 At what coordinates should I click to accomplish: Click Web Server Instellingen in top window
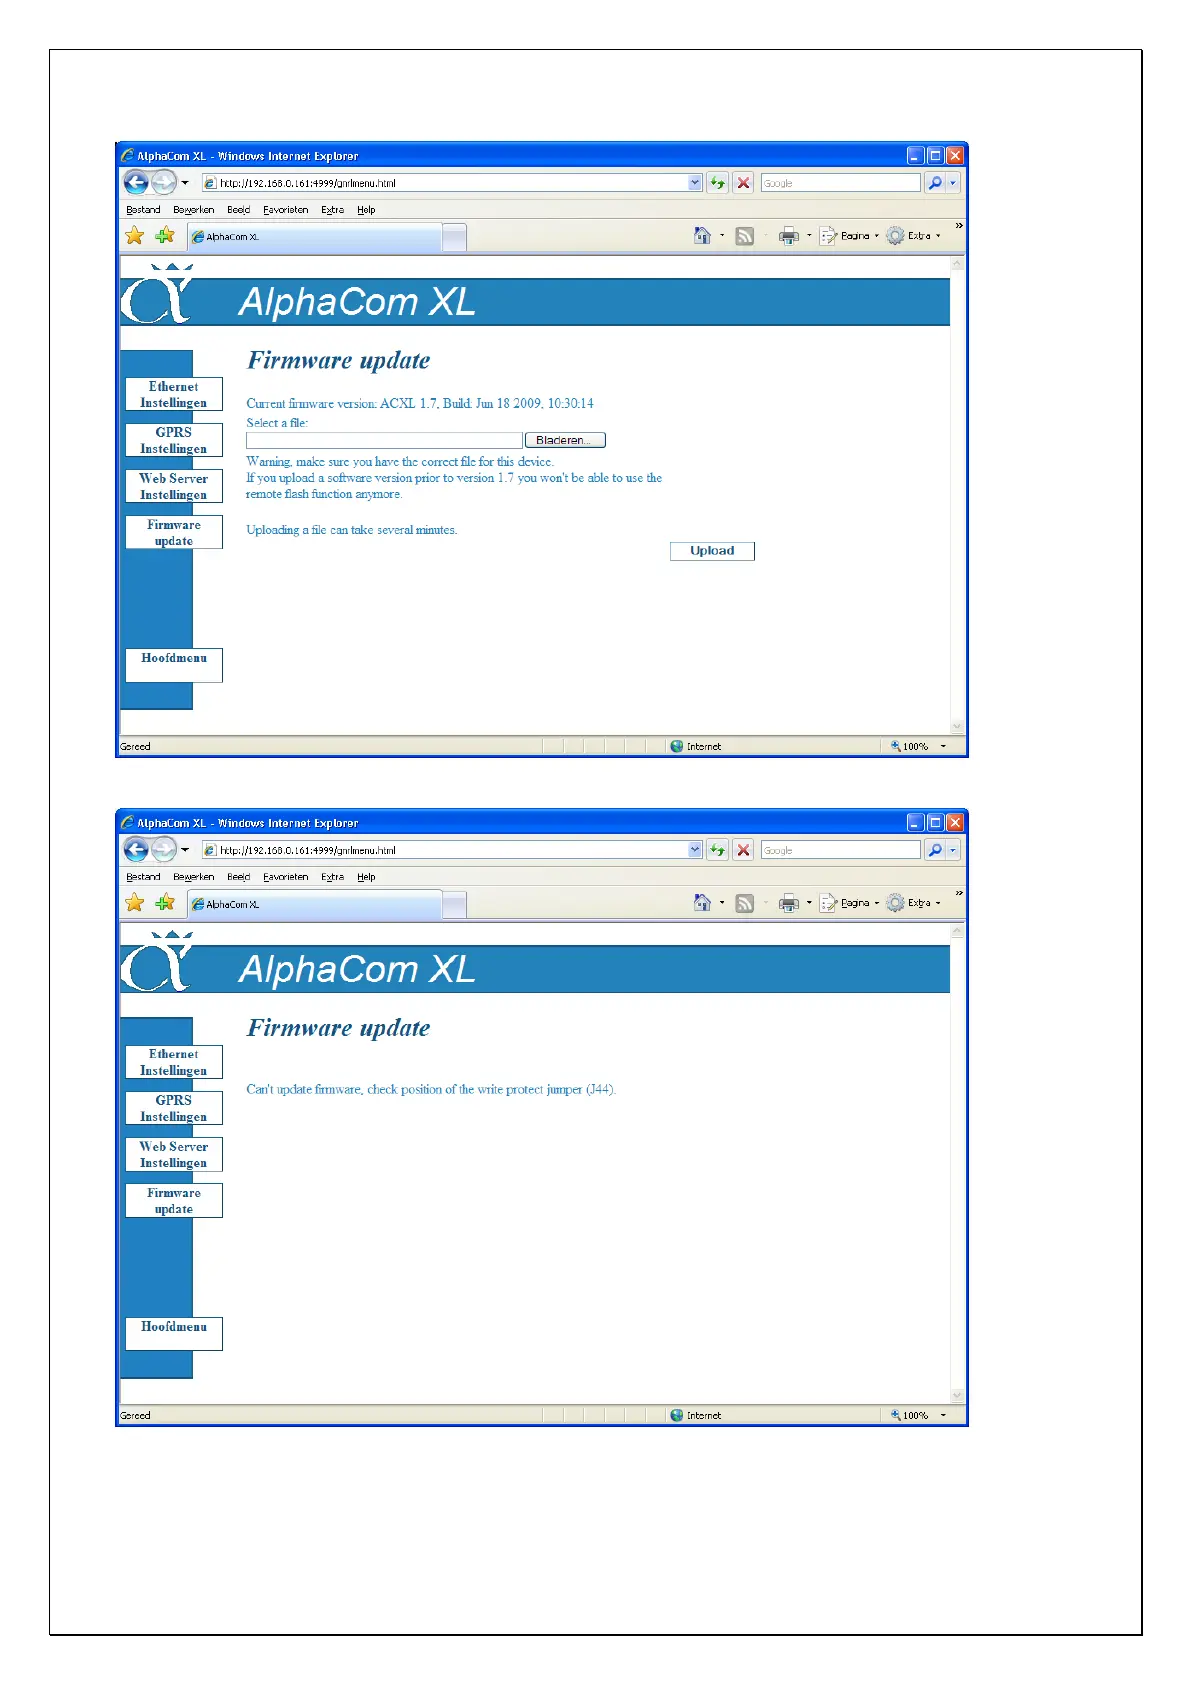tap(174, 486)
